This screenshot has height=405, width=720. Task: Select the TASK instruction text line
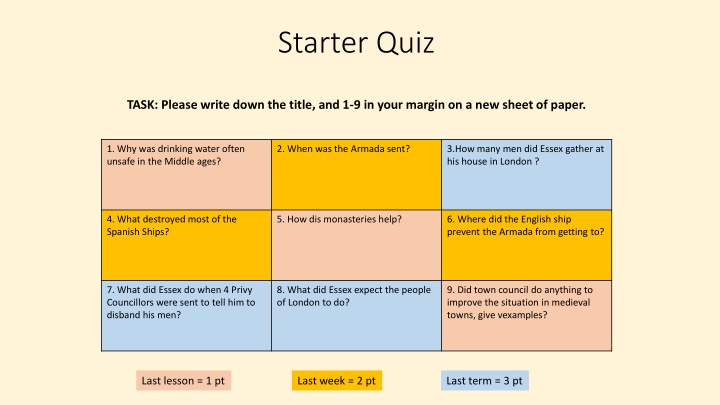[356, 105]
